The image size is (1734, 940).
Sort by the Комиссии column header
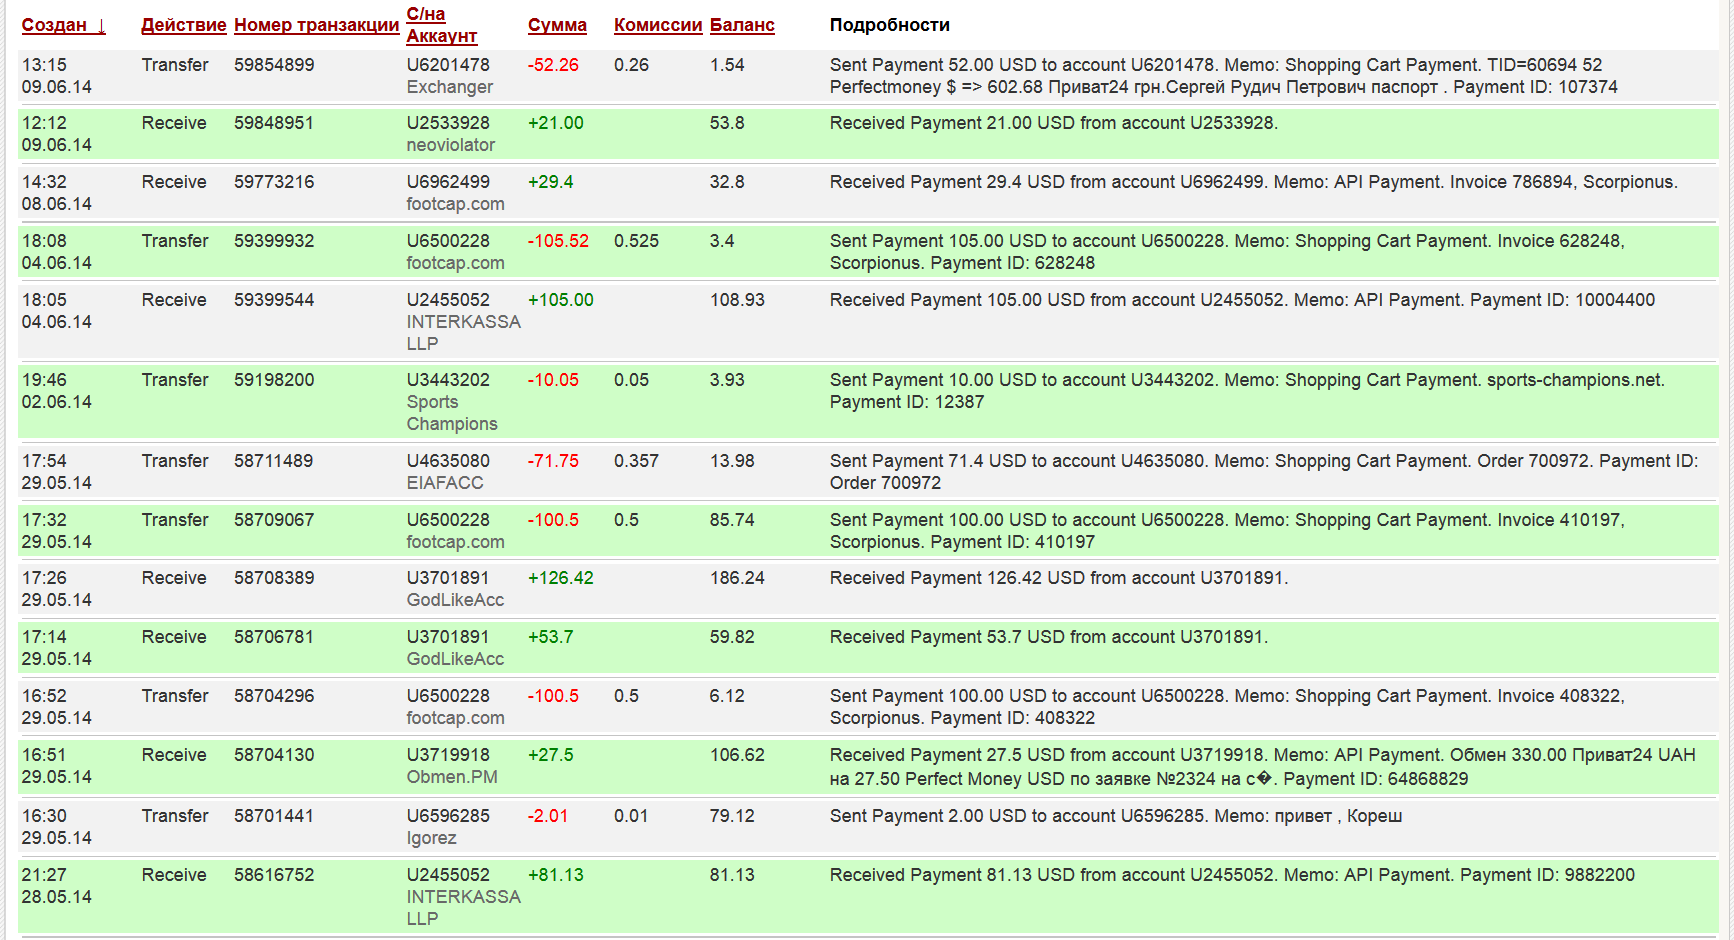(x=658, y=25)
